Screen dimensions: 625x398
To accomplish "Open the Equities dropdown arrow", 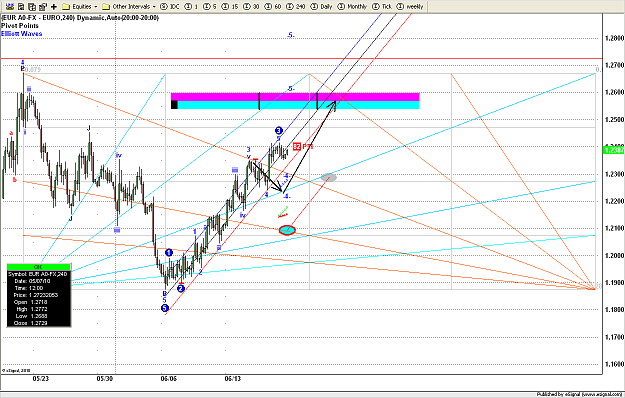I will point(96,7).
